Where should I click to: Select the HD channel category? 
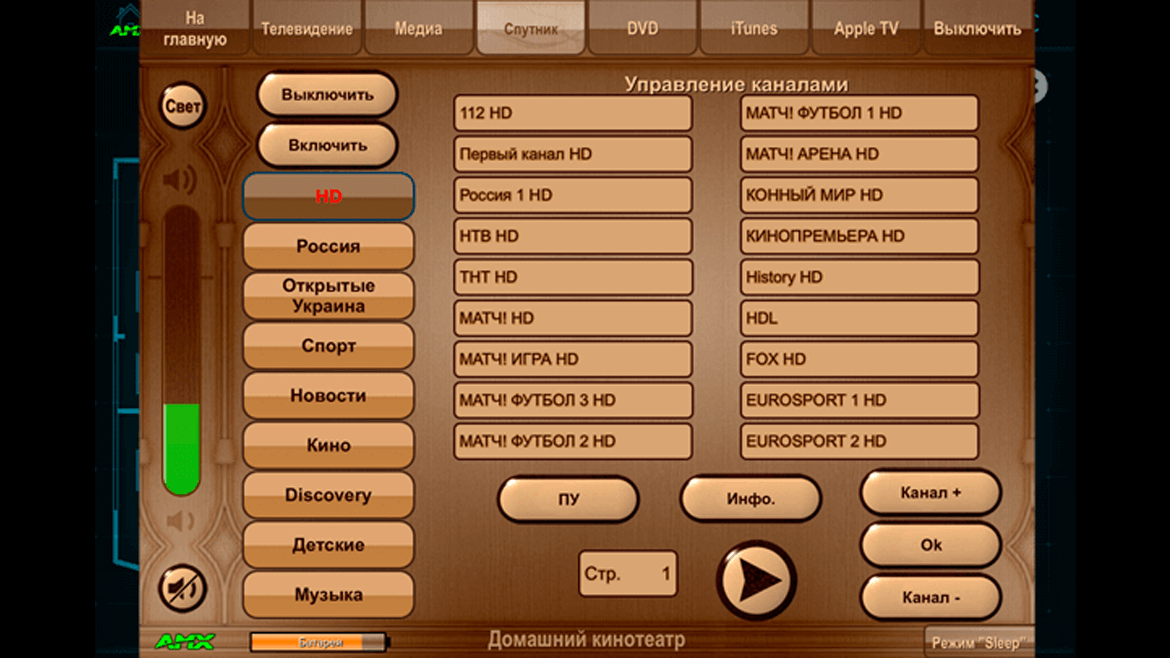(328, 197)
